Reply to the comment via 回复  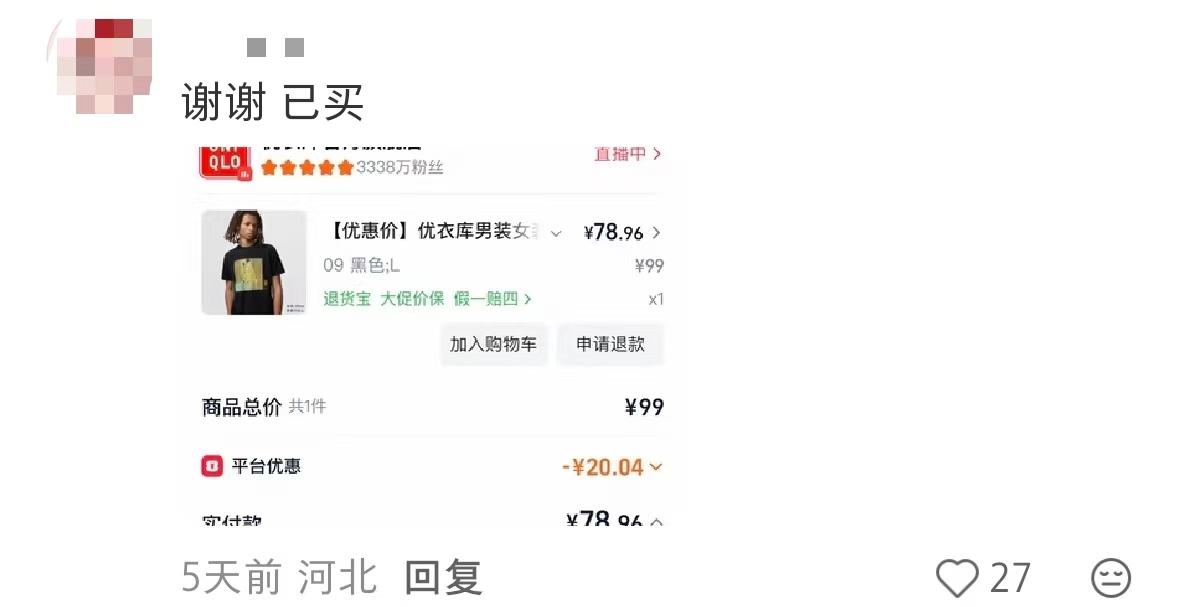443,578
